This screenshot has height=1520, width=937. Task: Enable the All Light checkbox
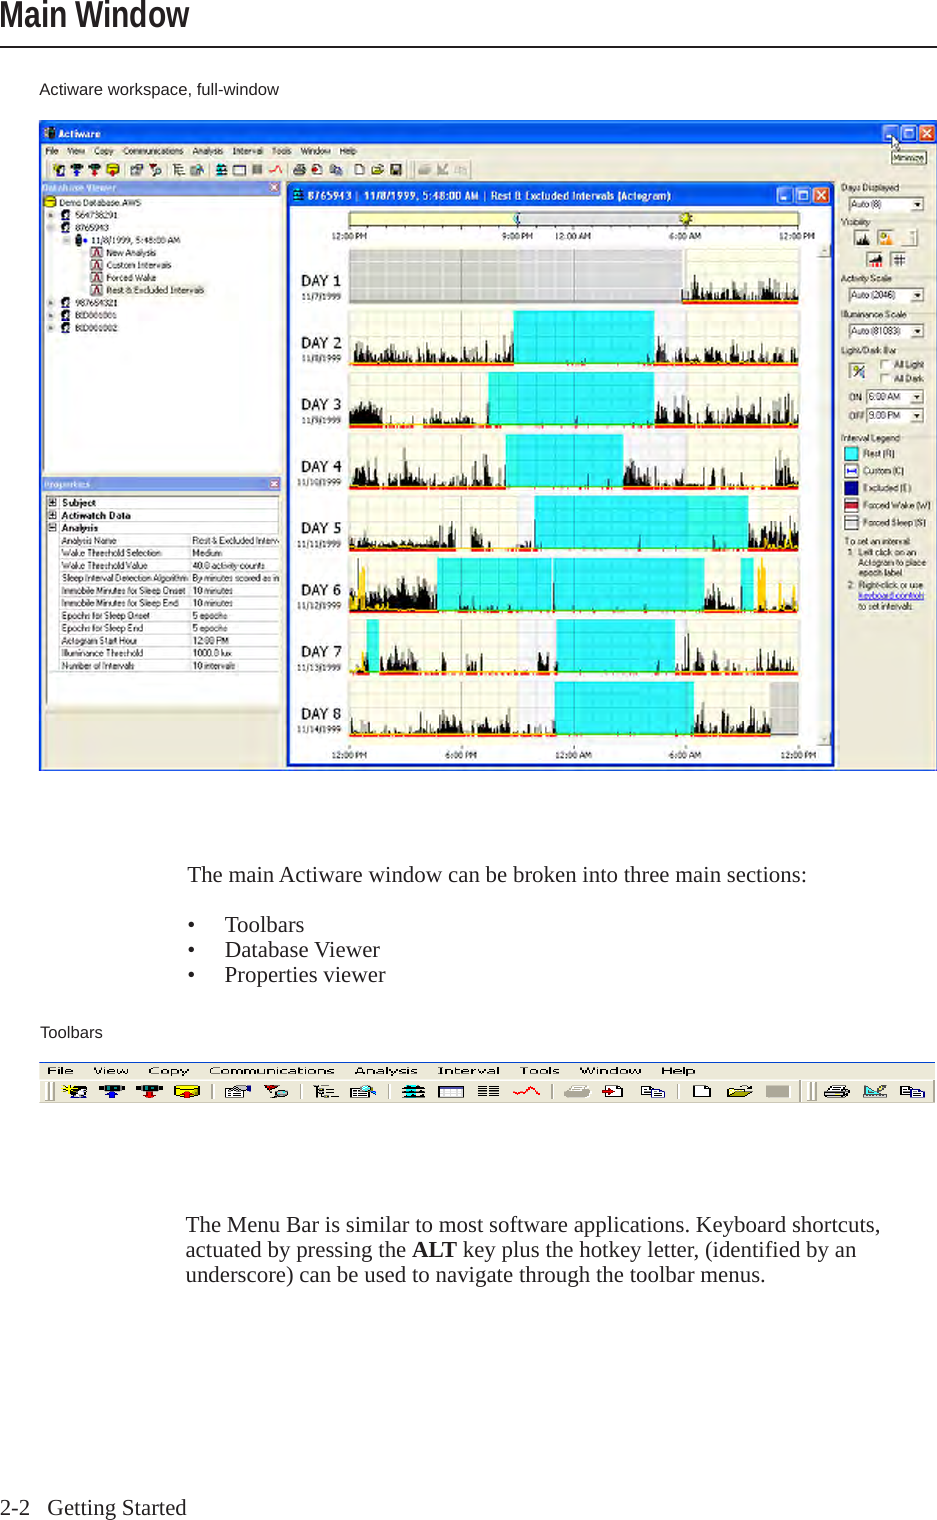pos(885,365)
